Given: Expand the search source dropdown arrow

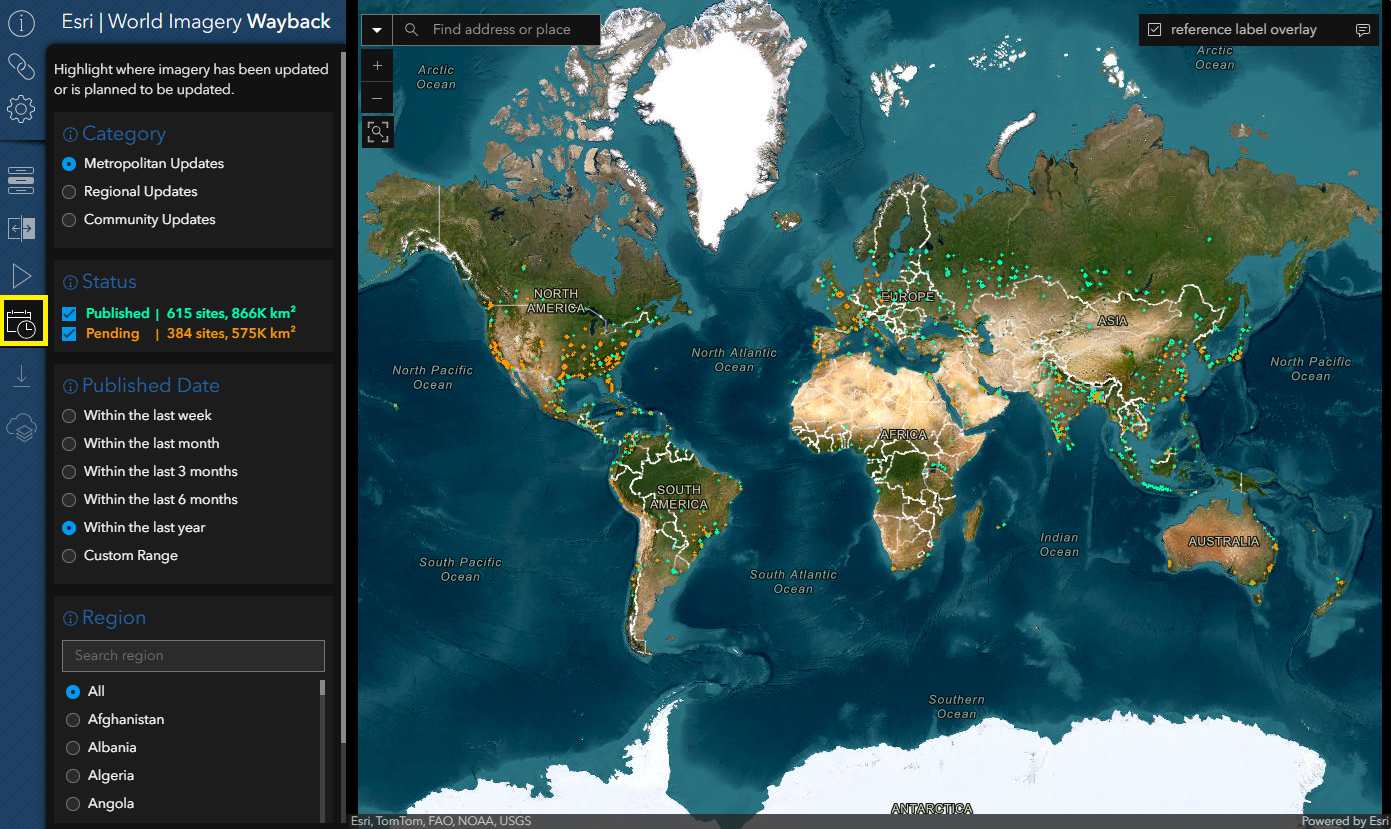Looking at the screenshot, I should [377, 30].
